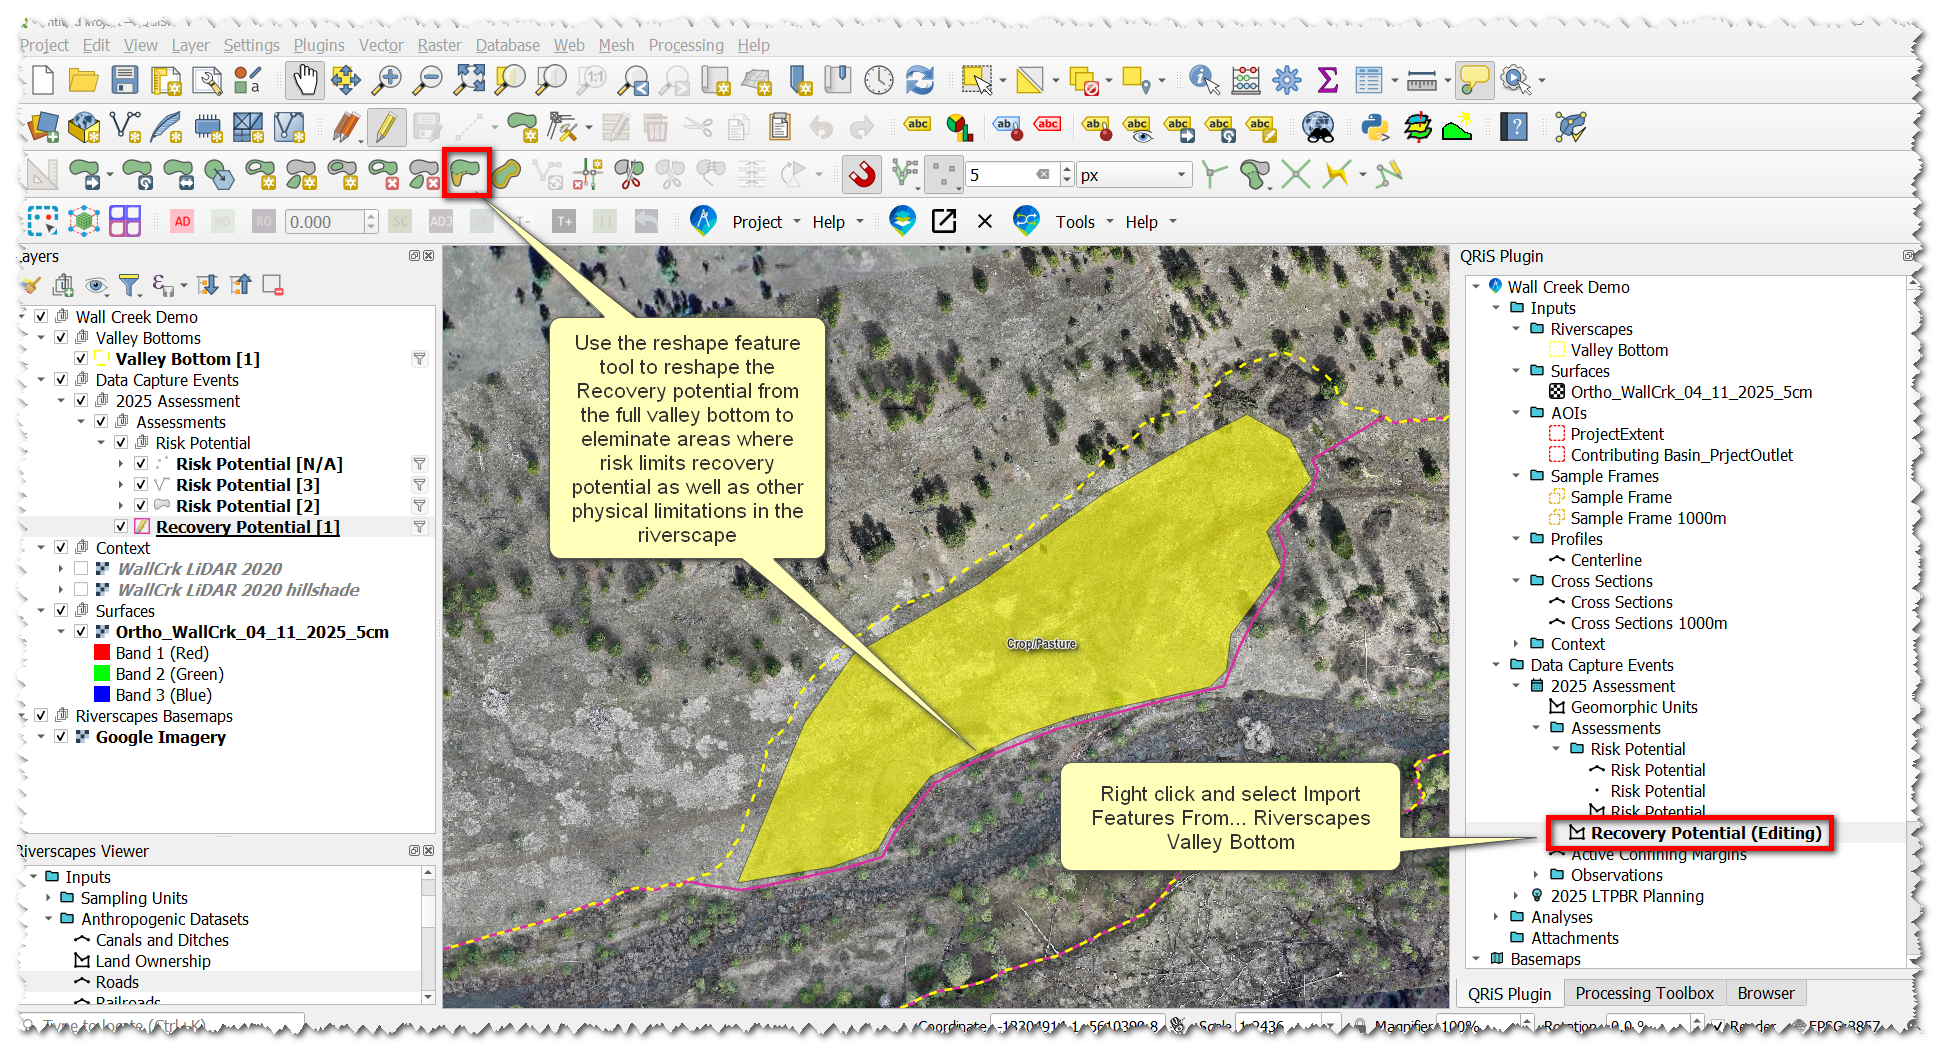
Task: Click the Band 2 (Green) color swatch
Action: click(x=102, y=674)
